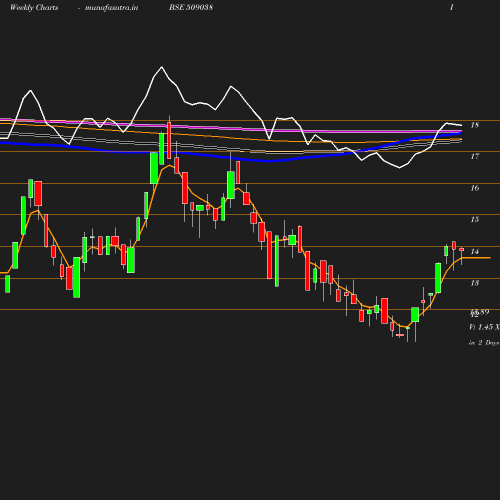500x500 pixels.
Task: Click the 'in 2 Days' text
Action: coord(484,343)
